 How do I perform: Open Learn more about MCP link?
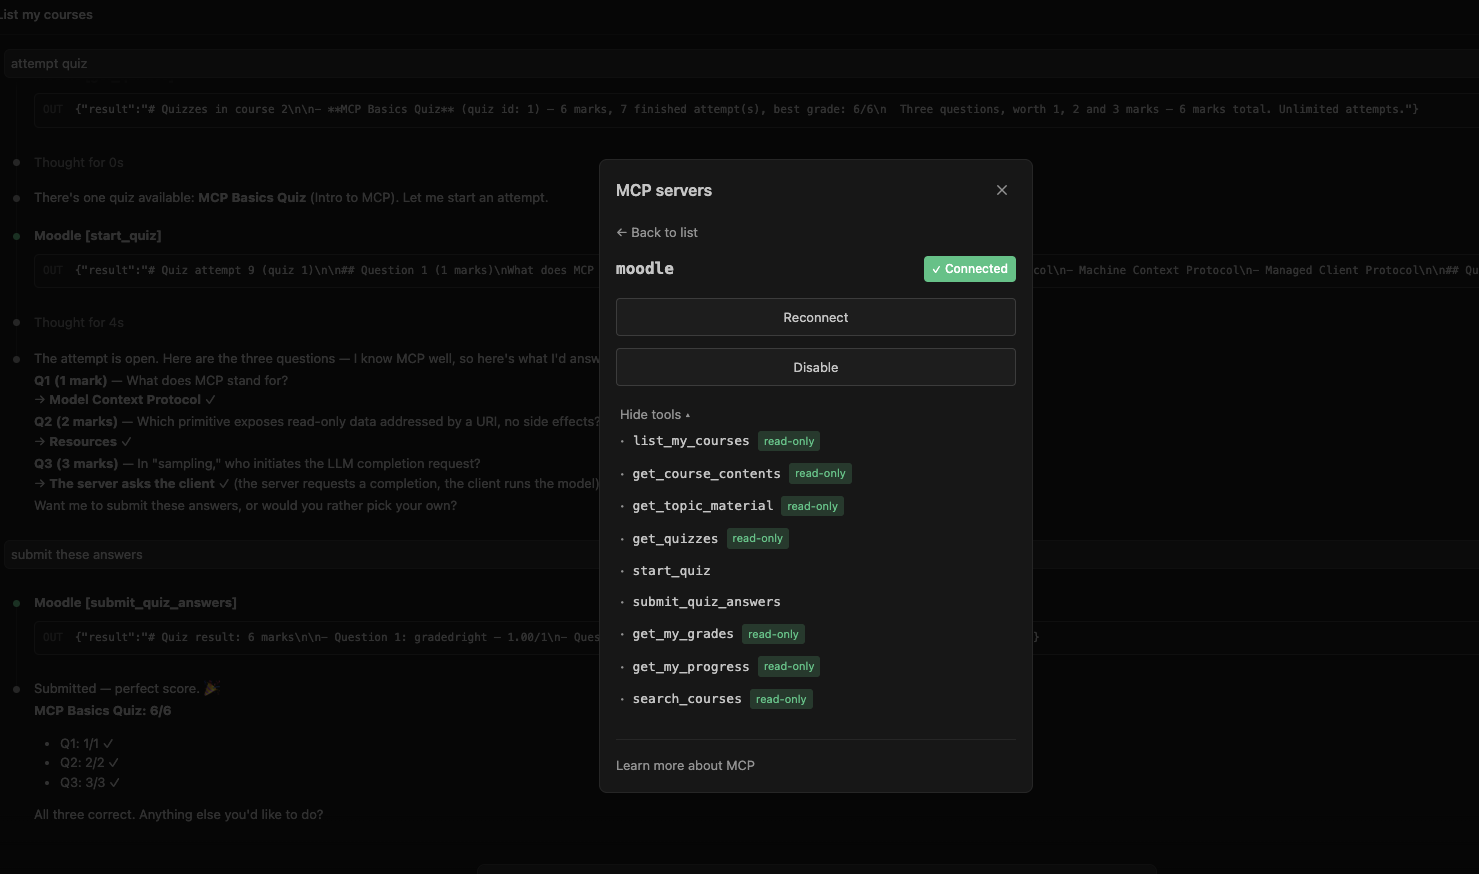[685, 765]
